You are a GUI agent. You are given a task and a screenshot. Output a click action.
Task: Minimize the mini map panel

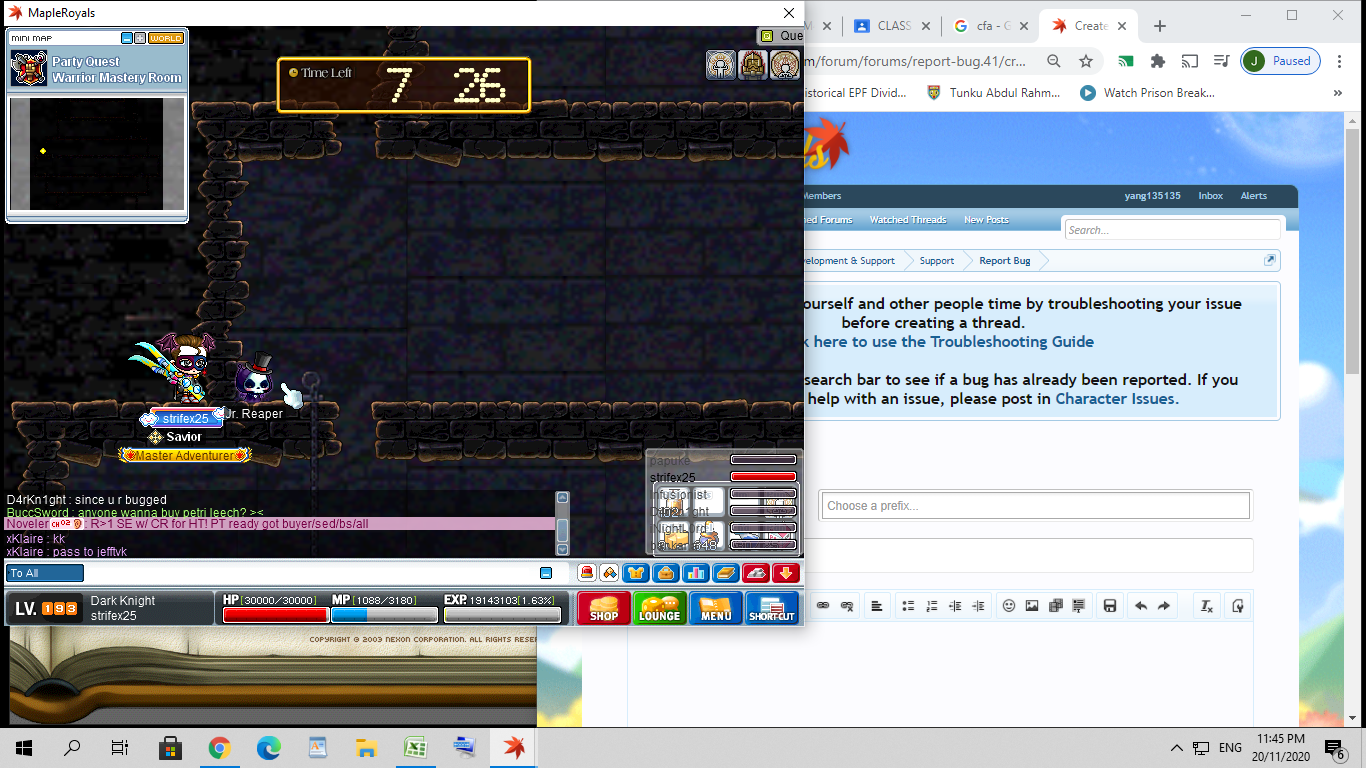[x=127, y=38]
